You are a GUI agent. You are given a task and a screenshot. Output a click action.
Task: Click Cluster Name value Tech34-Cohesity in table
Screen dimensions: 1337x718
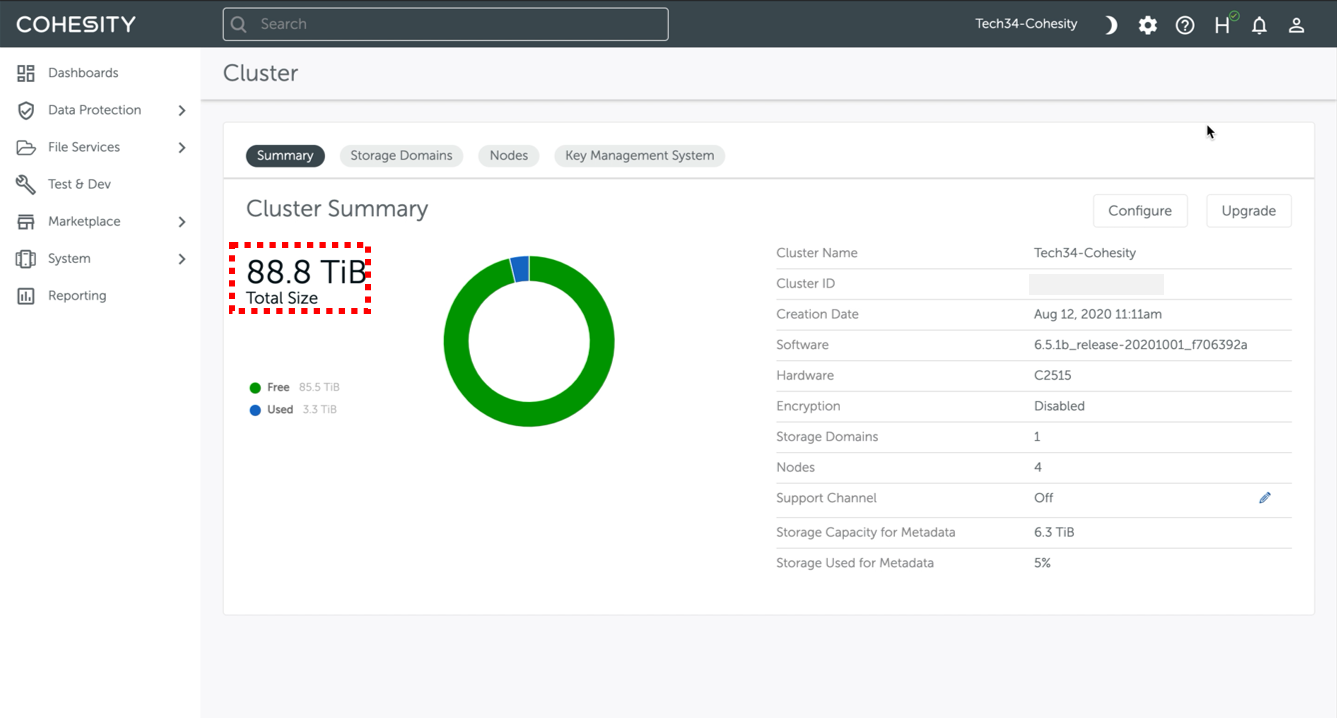1085,253
